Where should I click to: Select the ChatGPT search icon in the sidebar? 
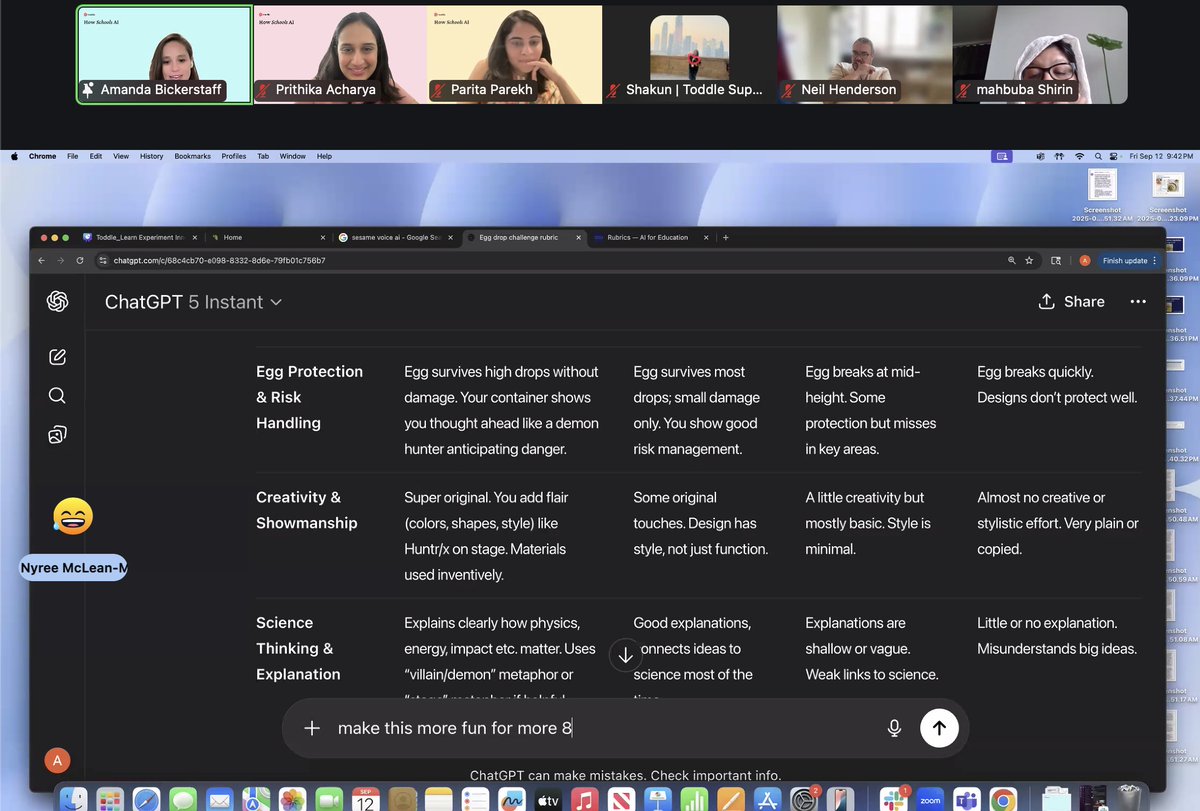point(57,395)
